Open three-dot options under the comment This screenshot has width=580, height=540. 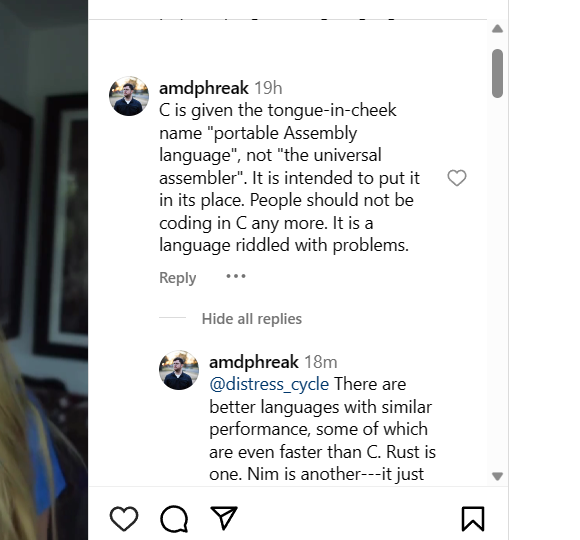click(x=236, y=276)
